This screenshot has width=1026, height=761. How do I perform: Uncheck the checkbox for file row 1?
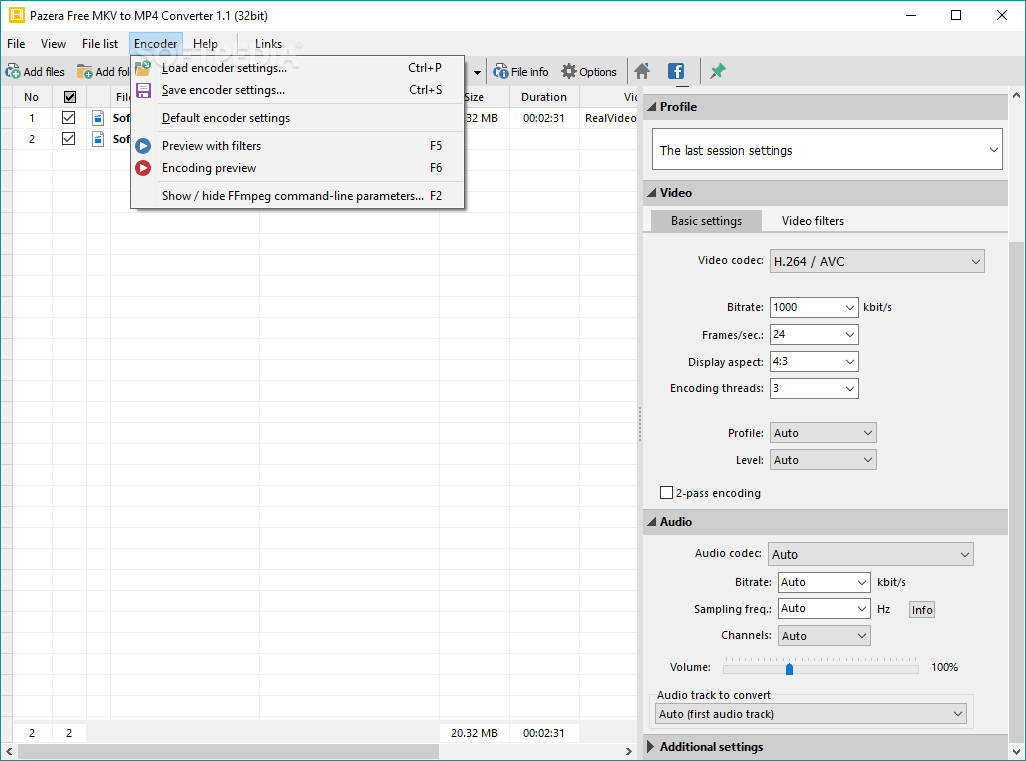(68, 118)
